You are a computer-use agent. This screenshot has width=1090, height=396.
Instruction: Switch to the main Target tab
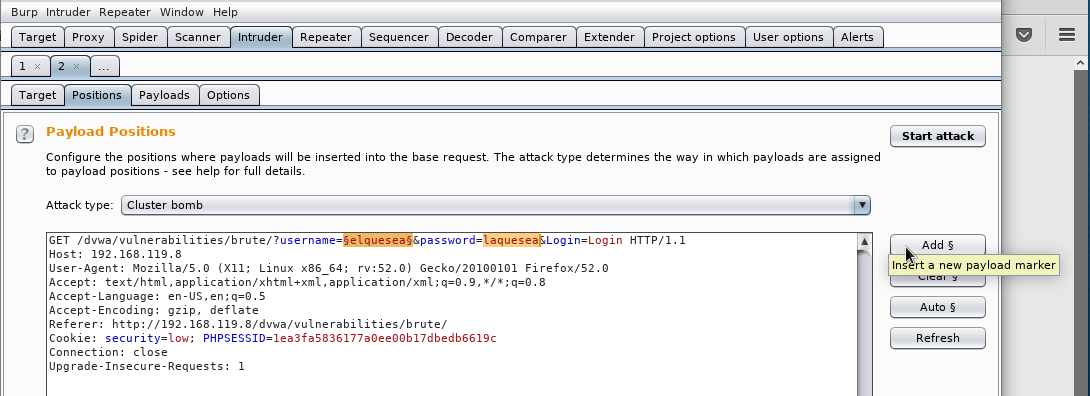(x=38, y=37)
